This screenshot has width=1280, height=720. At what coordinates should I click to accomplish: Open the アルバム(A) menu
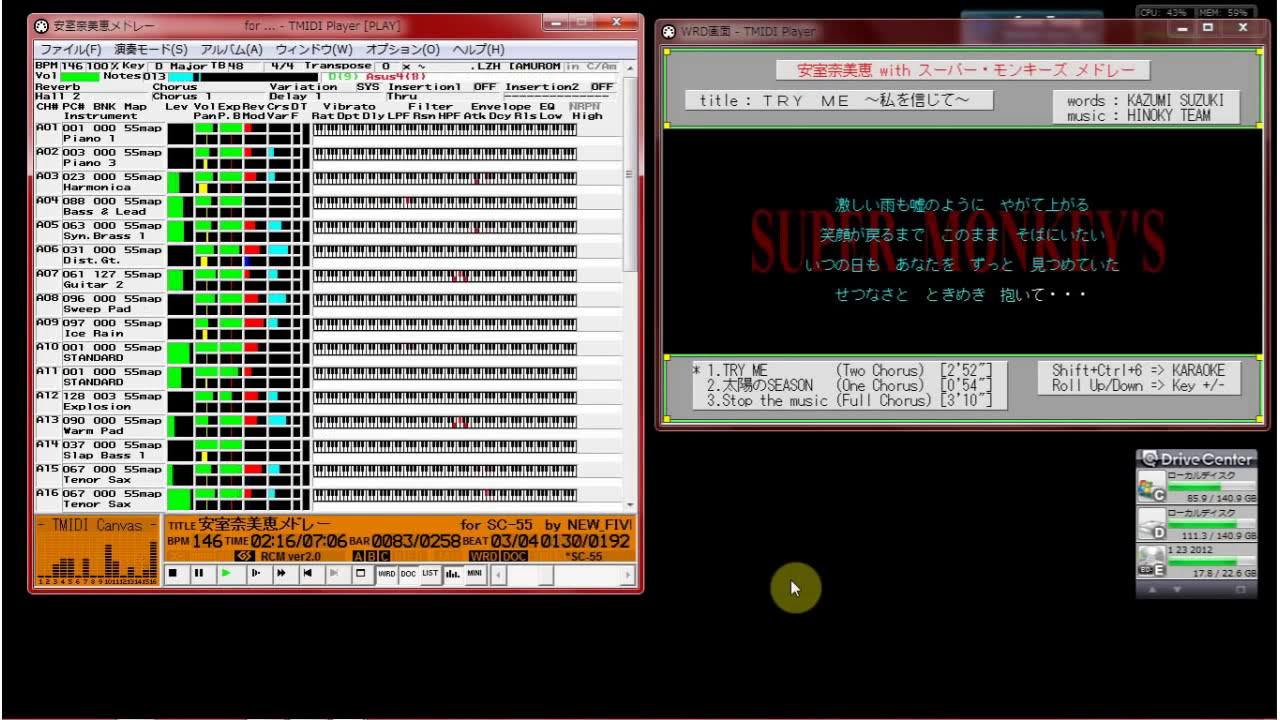click(231, 49)
